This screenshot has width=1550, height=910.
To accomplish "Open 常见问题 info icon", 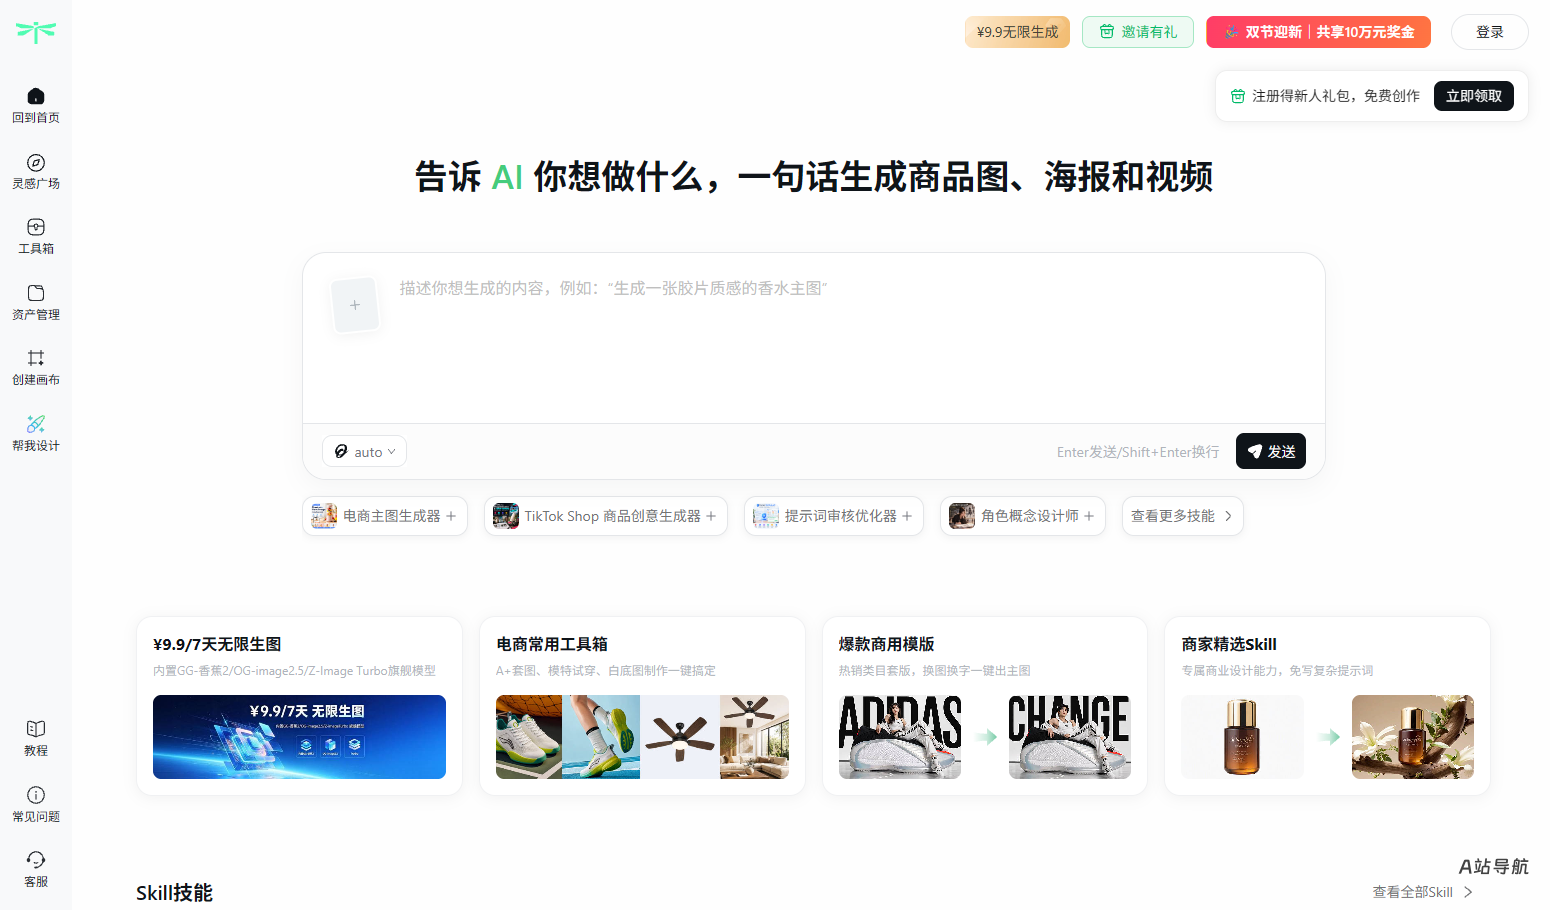I will coord(36,795).
